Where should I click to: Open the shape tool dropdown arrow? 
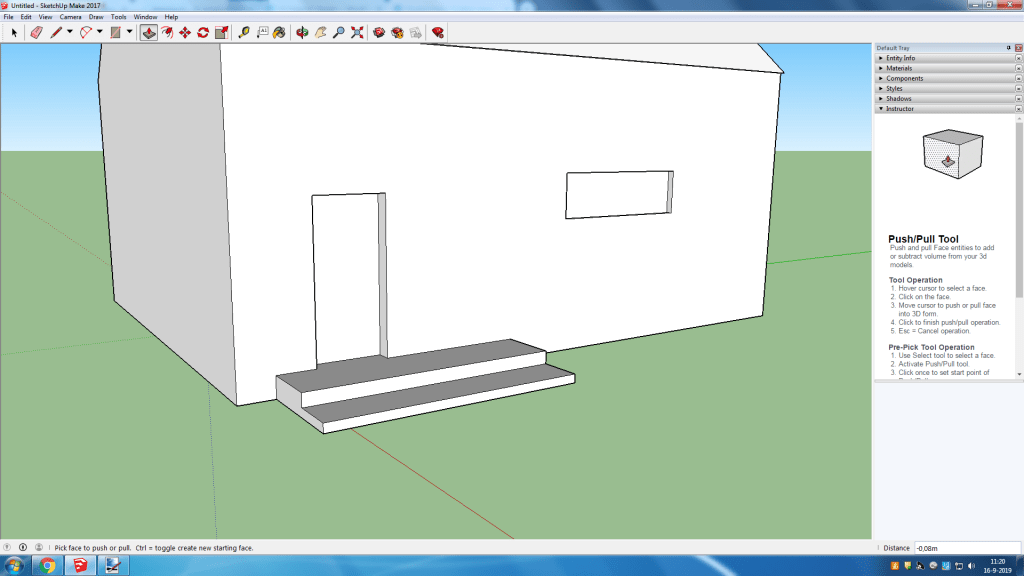point(129,32)
